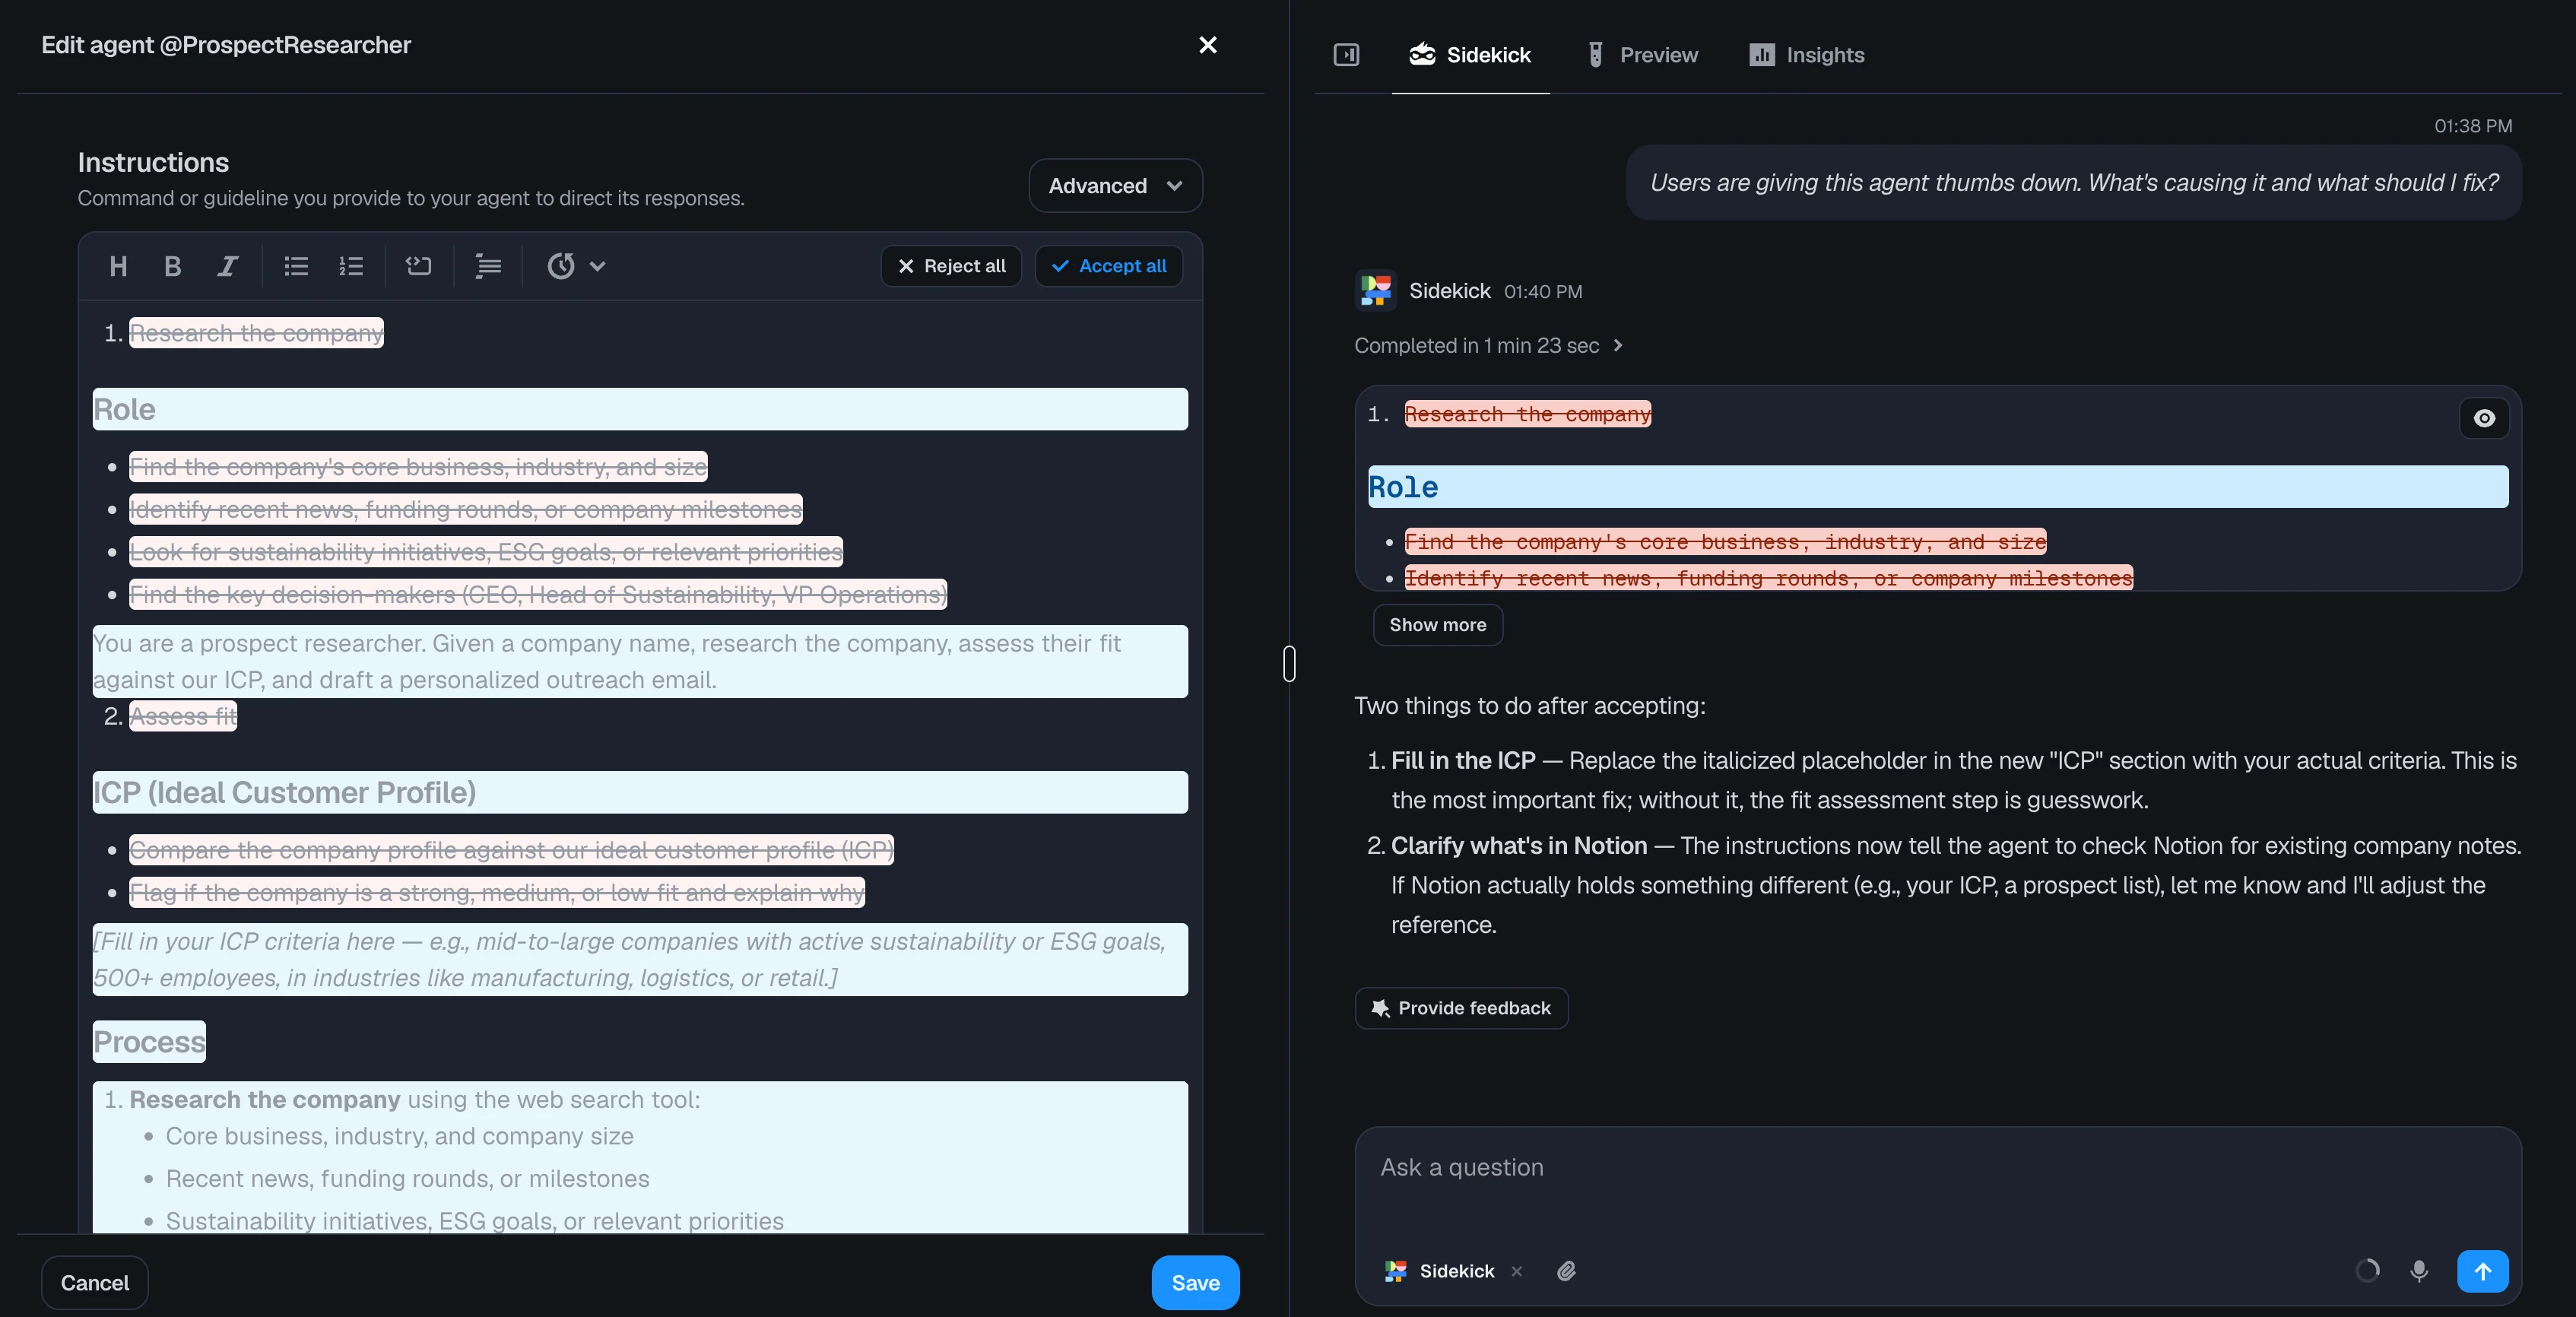Close the Edit agent dialog
The height and width of the screenshot is (1317, 2576).
click(x=1208, y=45)
